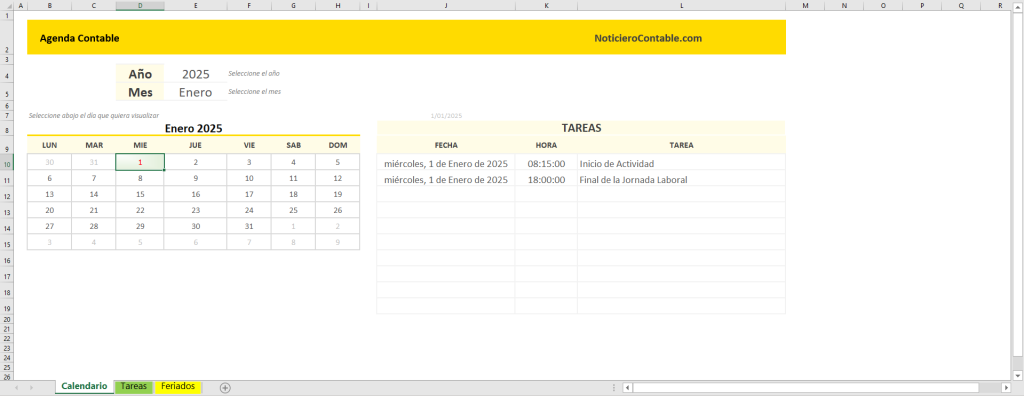Select date cell beside 08:15:00
This screenshot has height=396, width=1024.
pyautogui.click(x=446, y=163)
